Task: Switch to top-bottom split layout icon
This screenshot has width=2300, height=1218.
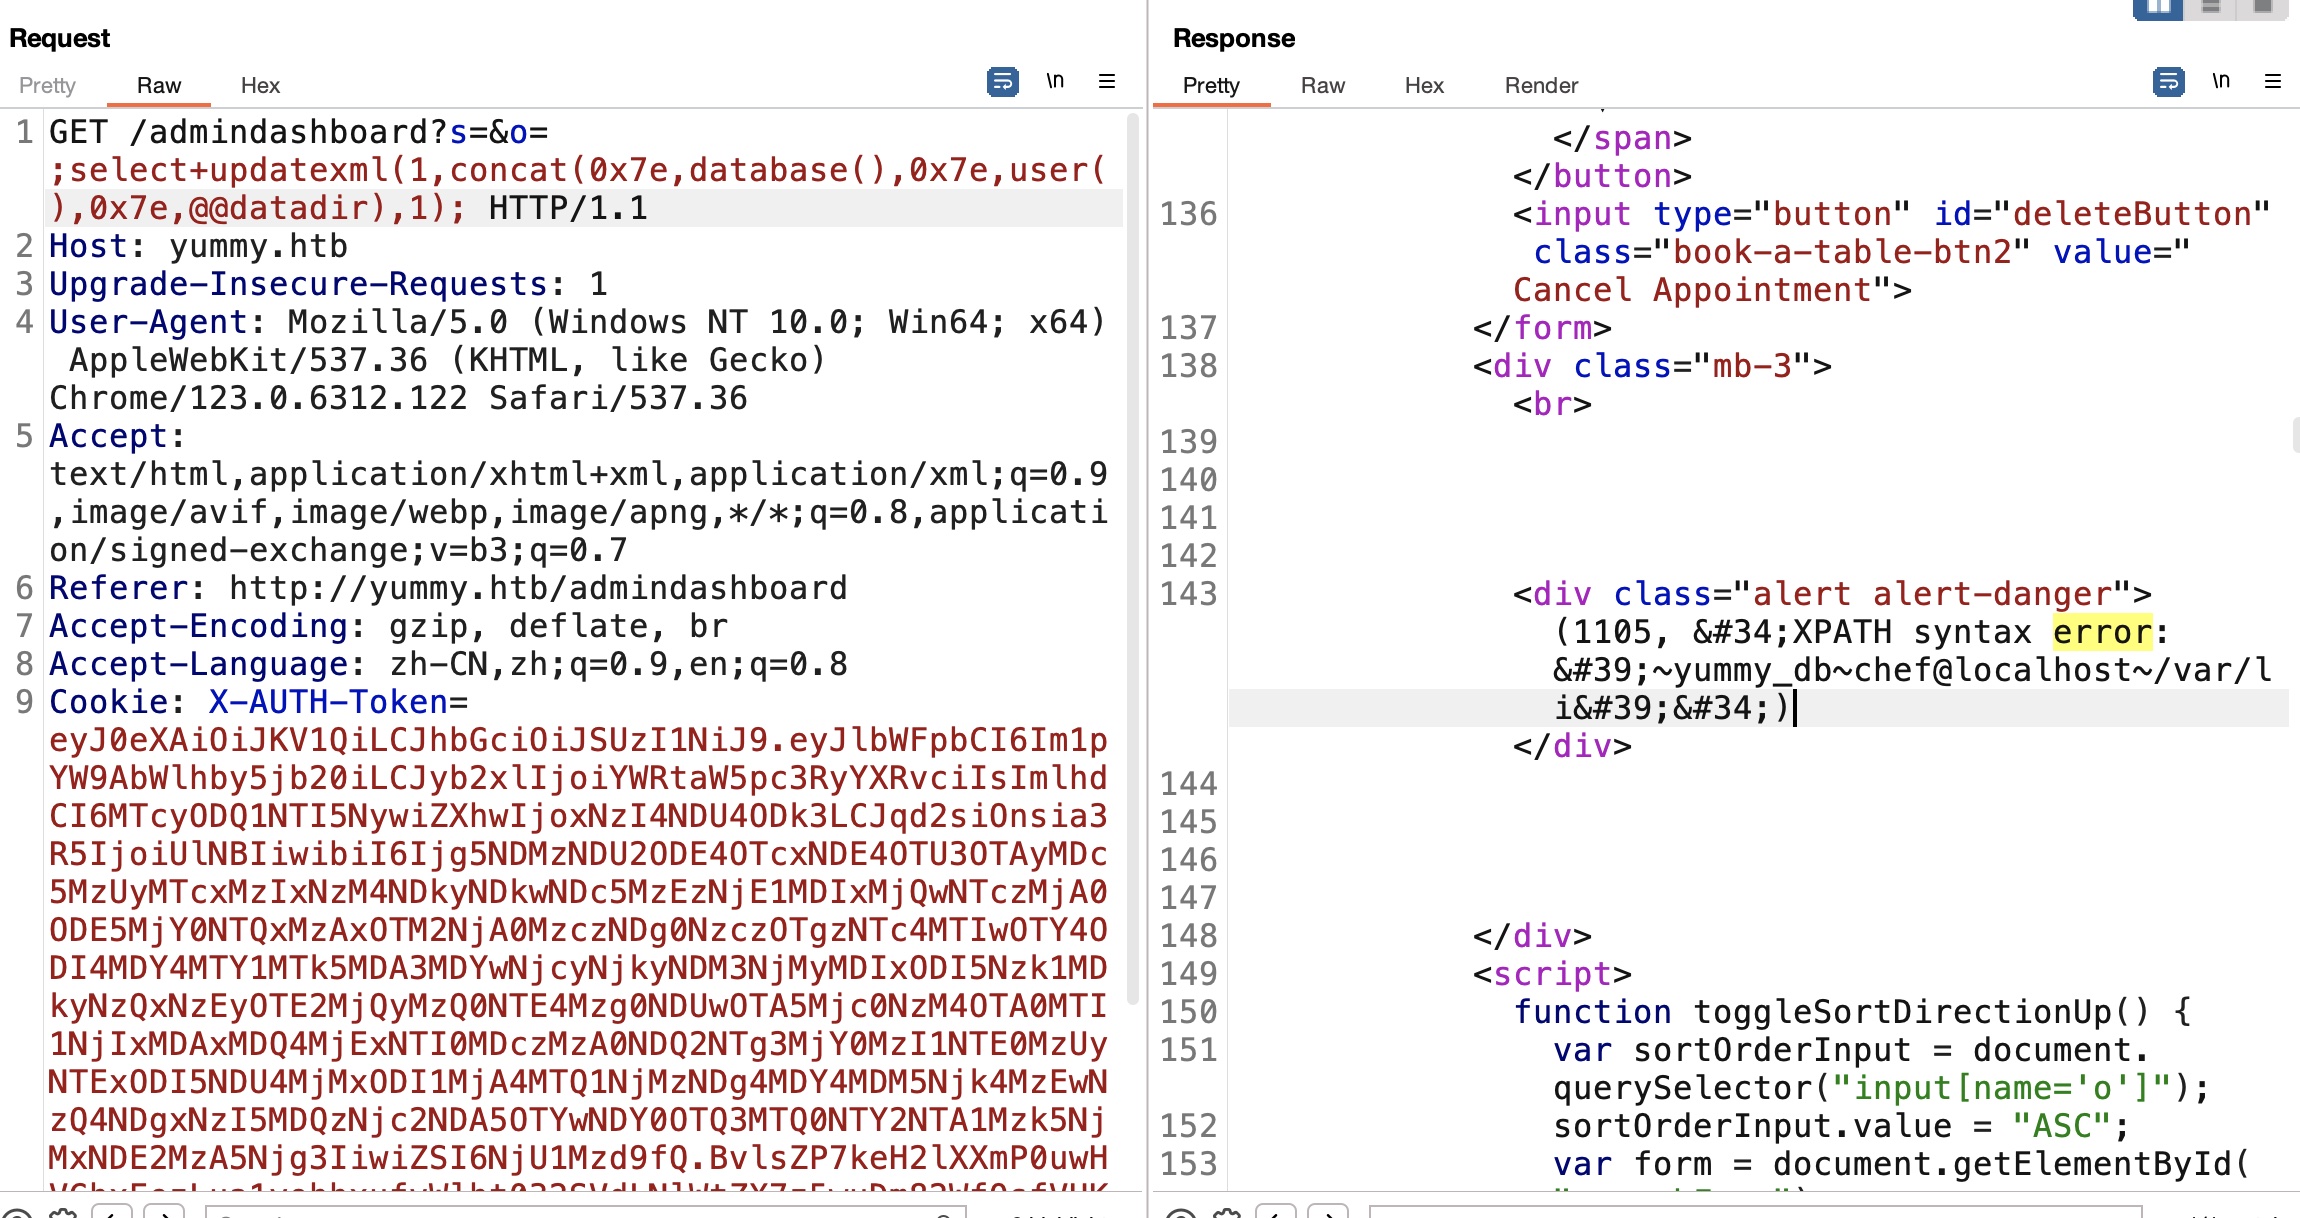Action: [x=2211, y=7]
